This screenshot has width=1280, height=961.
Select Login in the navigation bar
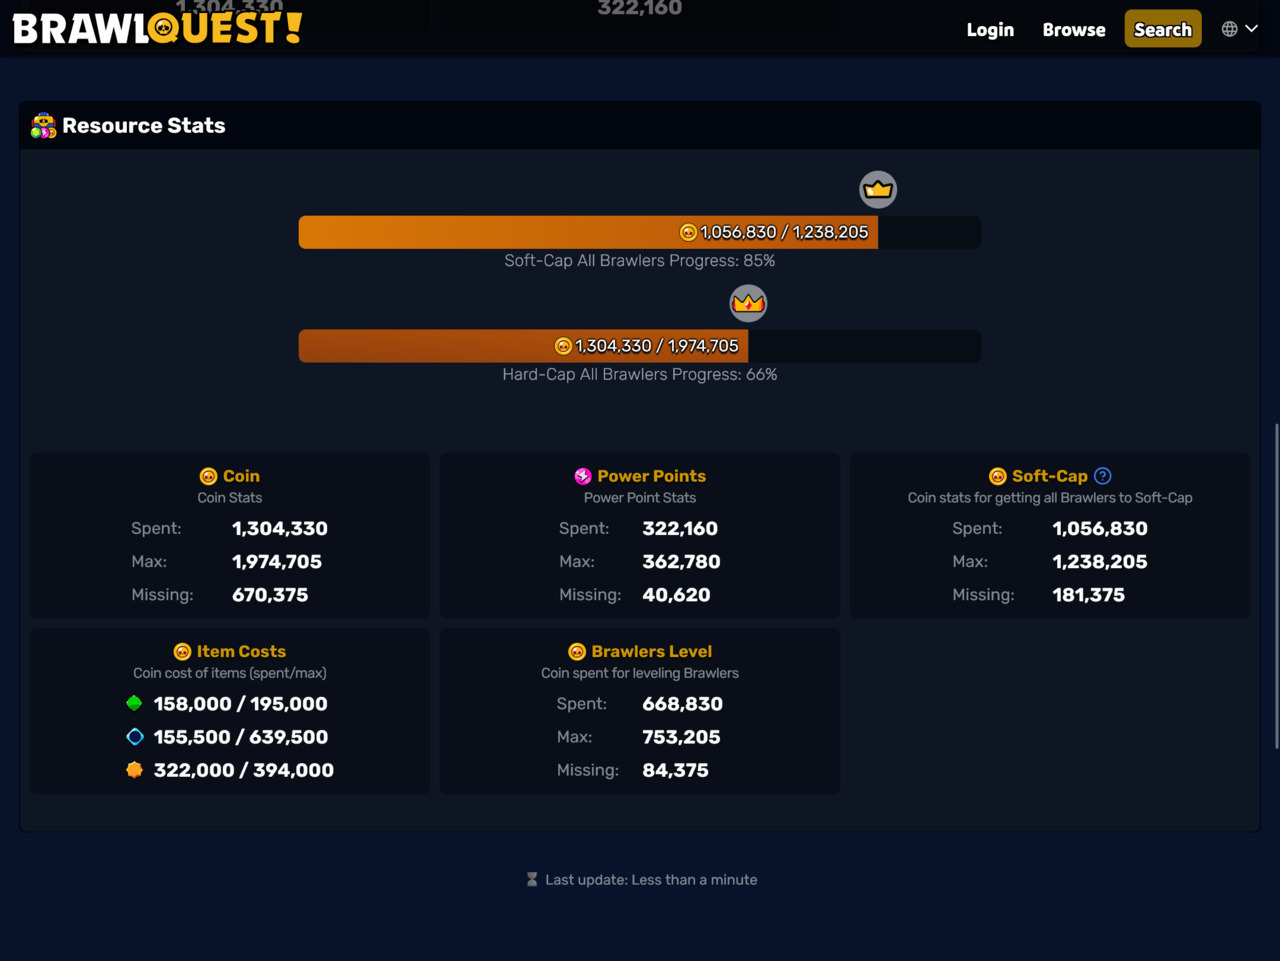click(x=990, y=29)
